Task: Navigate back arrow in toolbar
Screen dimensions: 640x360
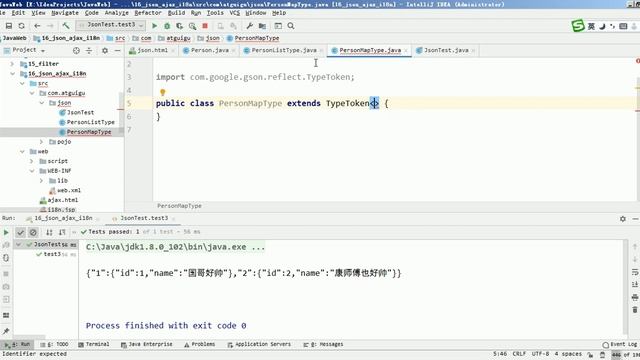Action: click(37, 26)
